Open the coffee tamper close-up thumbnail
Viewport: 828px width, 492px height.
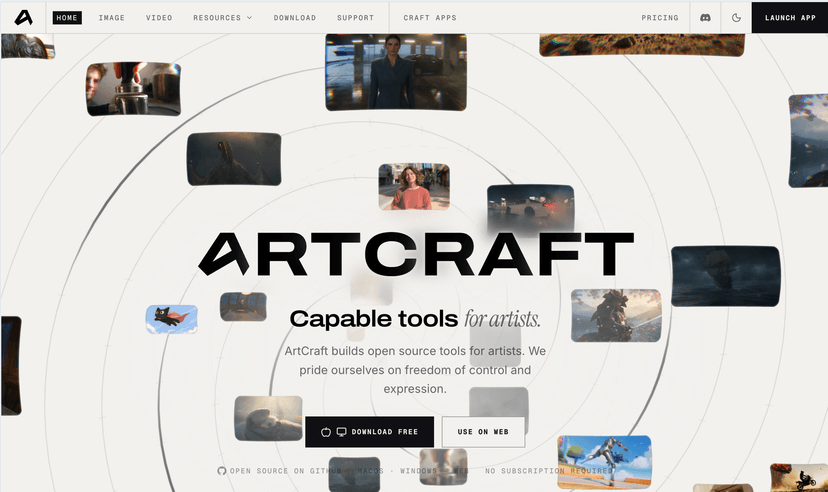134,89
